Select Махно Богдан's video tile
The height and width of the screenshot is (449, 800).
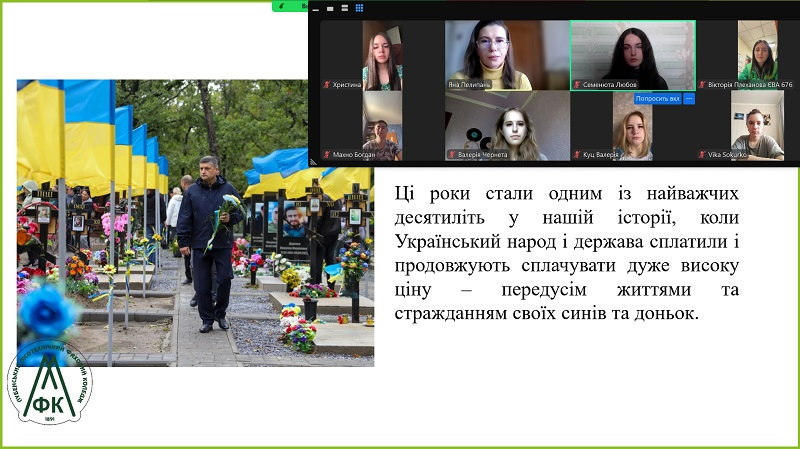click(x=382, y=126)
